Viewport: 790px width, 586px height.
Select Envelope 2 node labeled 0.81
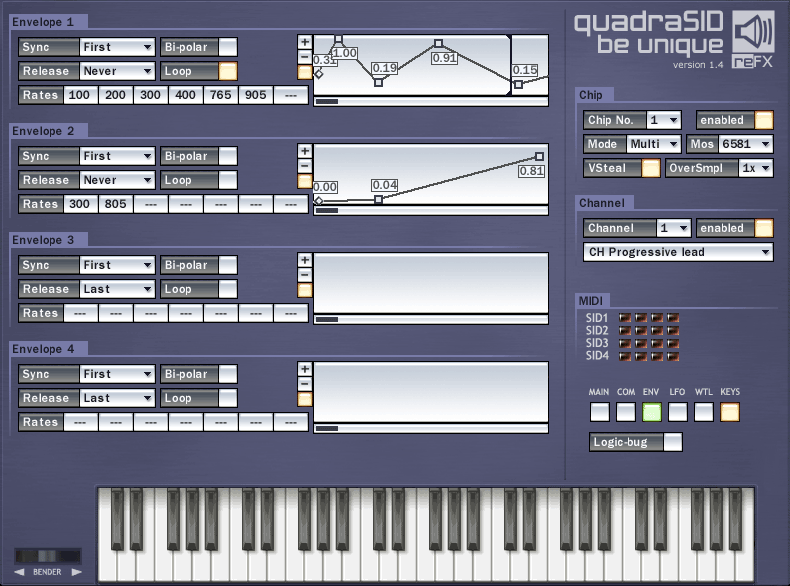pyautogui.click(x=540, y=157)
